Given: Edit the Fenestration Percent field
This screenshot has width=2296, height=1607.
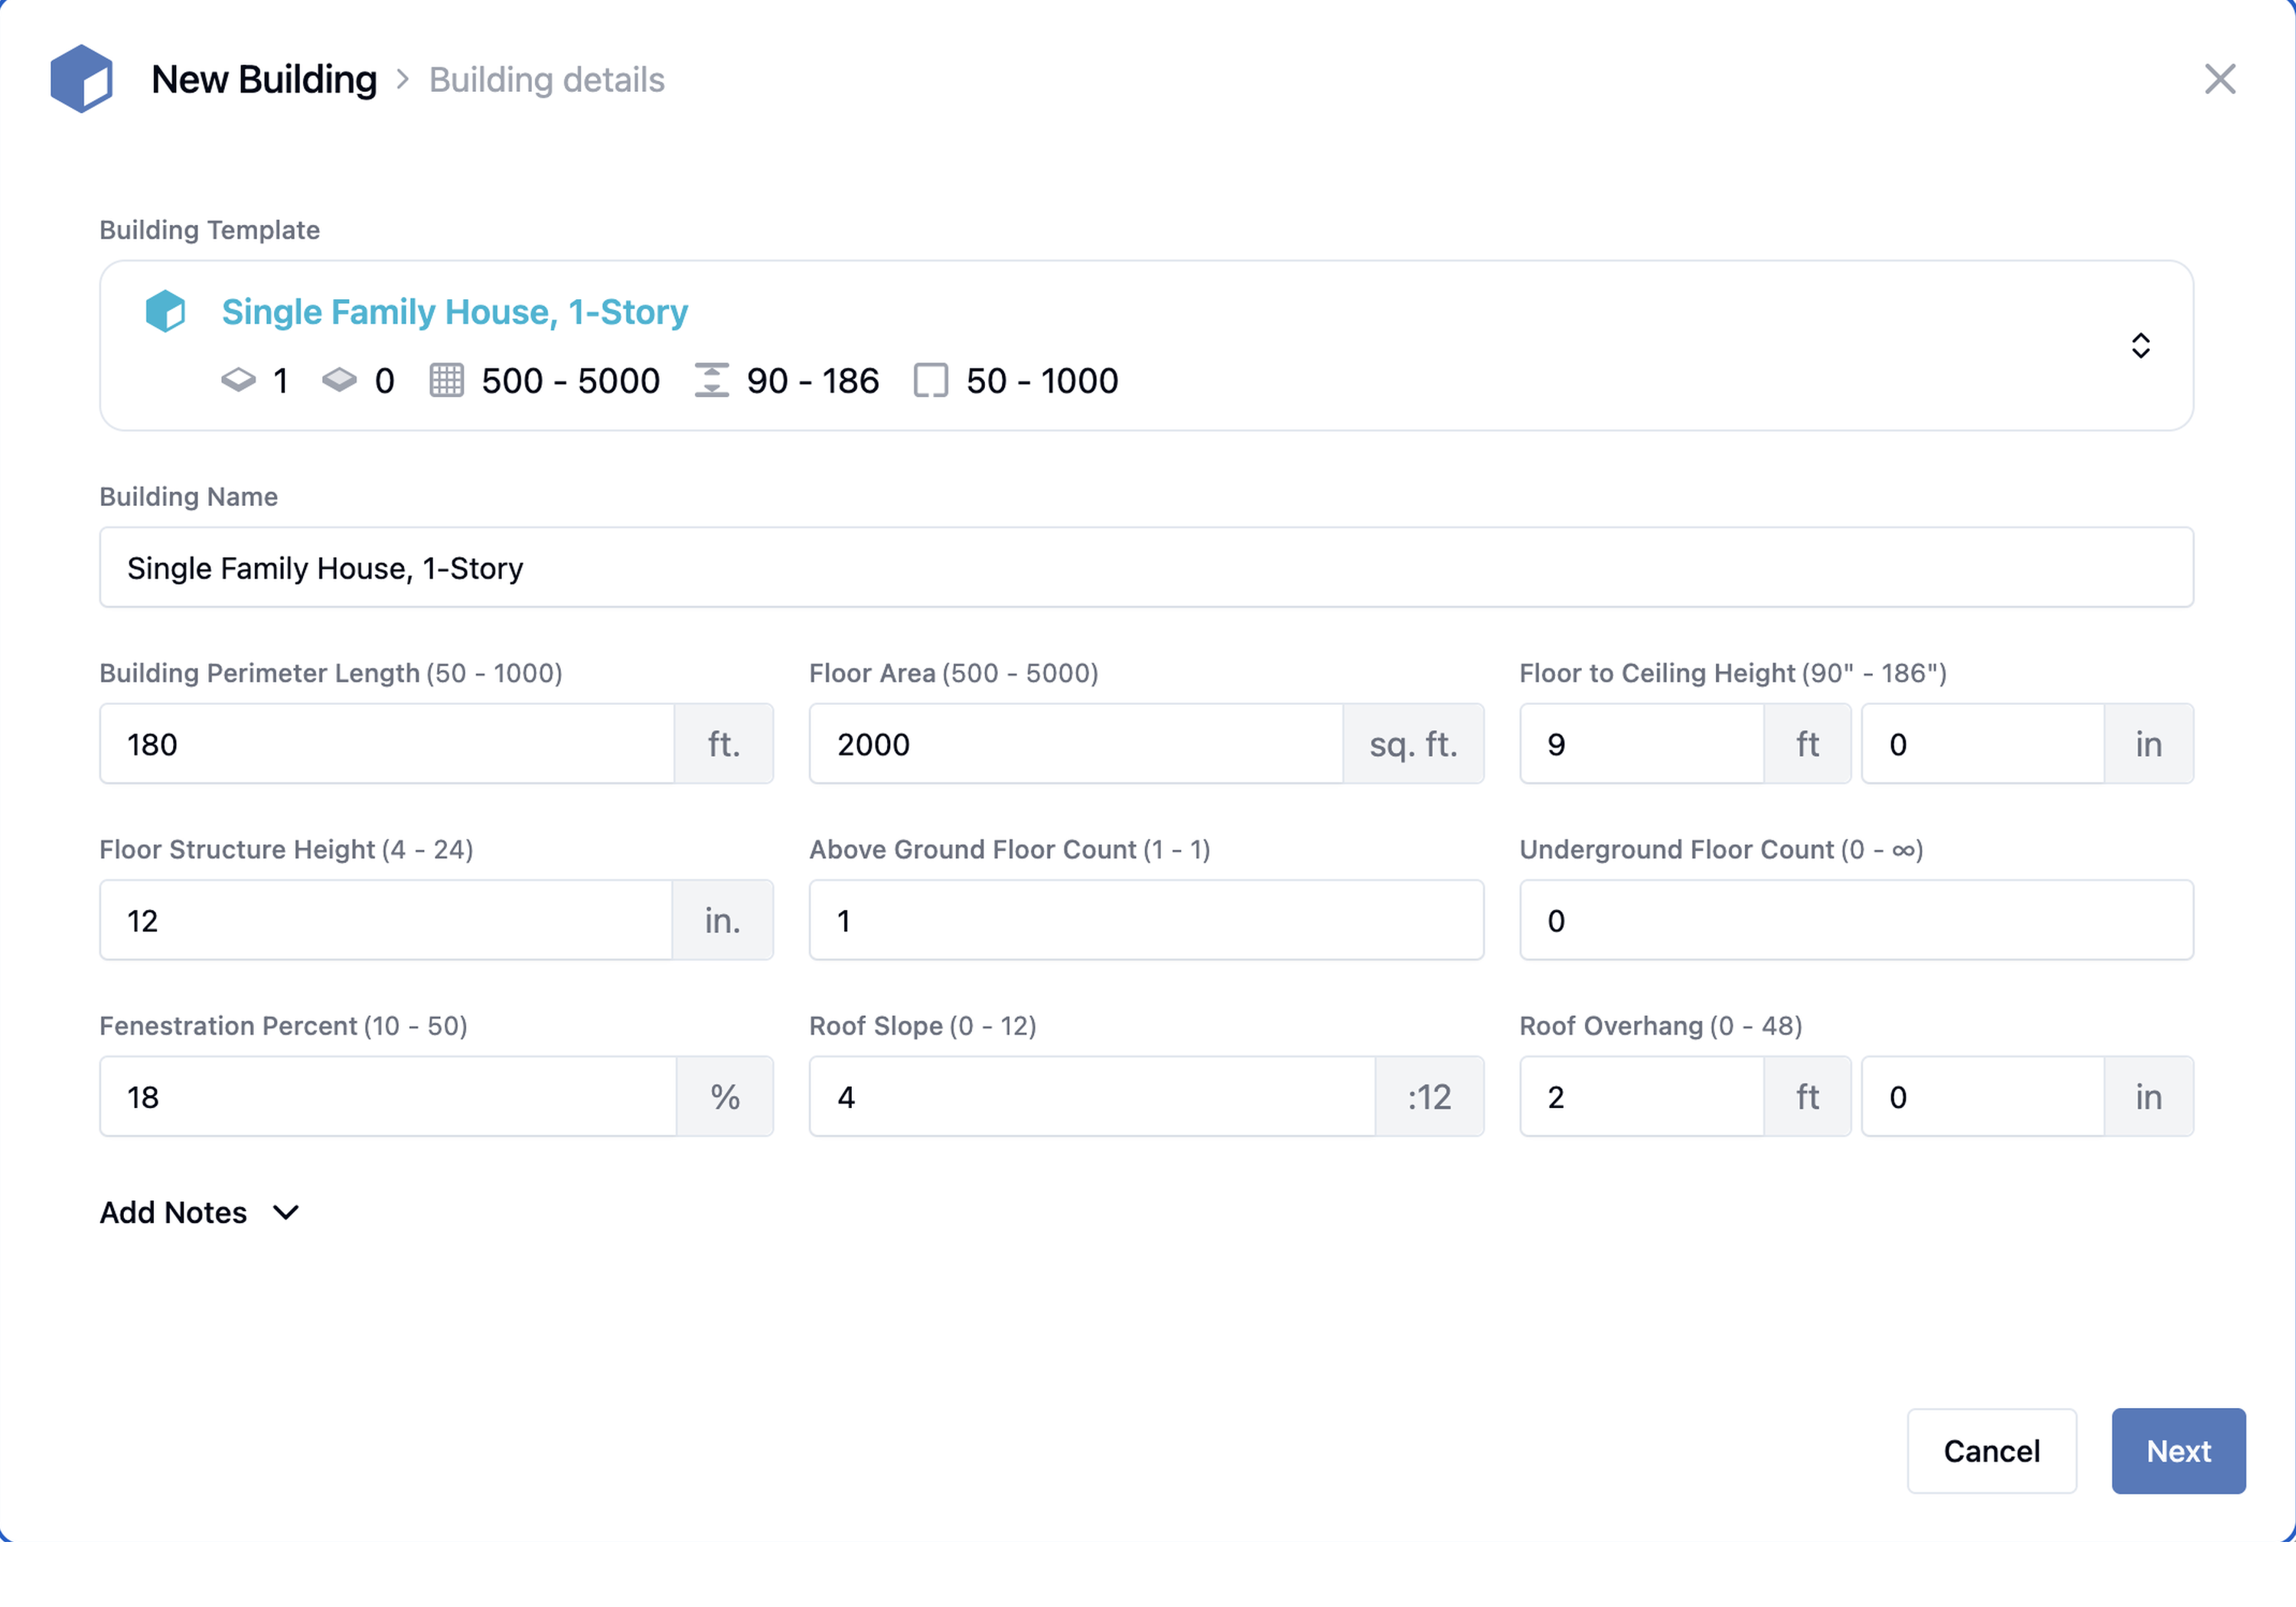Looking at the screenshot, I should point(387,1097).
